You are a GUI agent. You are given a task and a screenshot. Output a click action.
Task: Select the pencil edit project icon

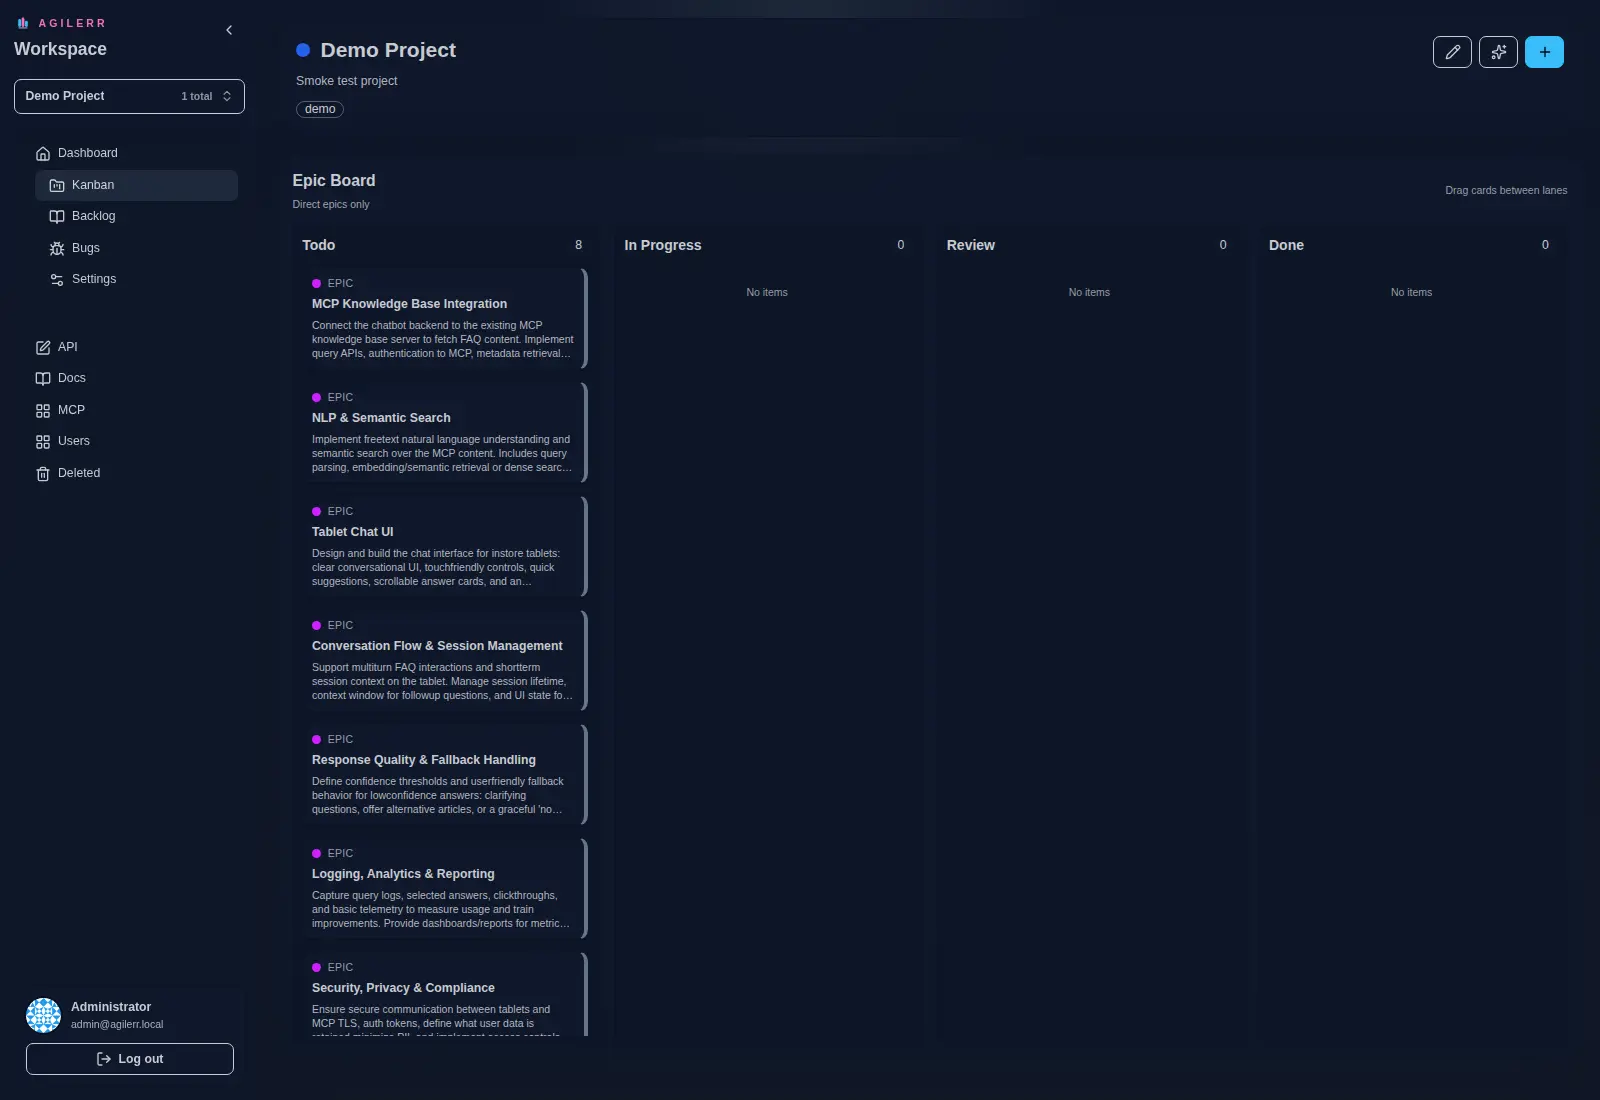pos(1452,52)
